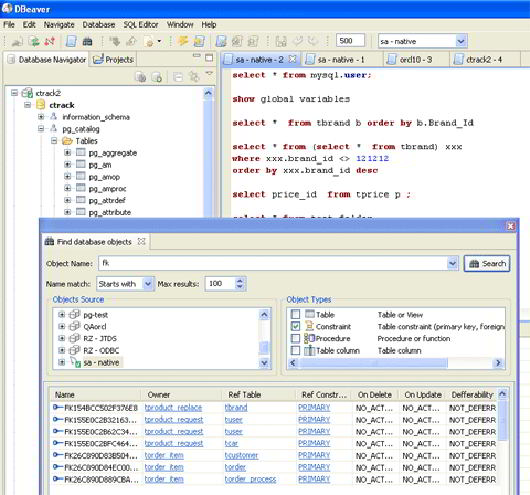The width and height of the screenshot is (530, 495).
Task: Click the New Connection toolbar icon
Action: coord(17,41)
